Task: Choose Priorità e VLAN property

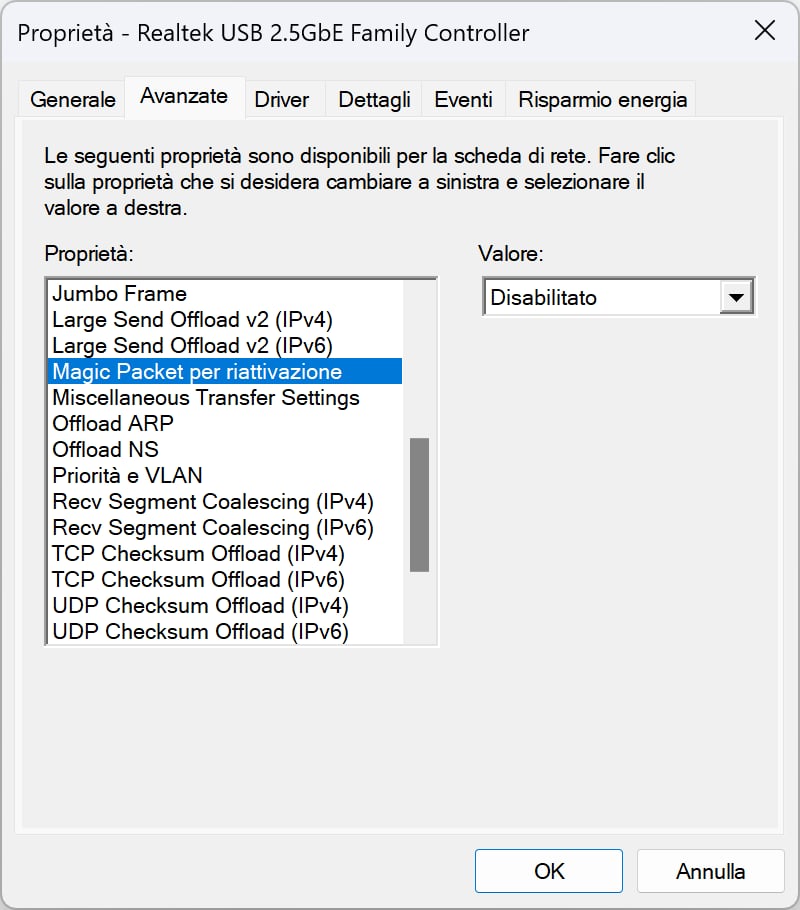Action: click(x=225, y=476)
